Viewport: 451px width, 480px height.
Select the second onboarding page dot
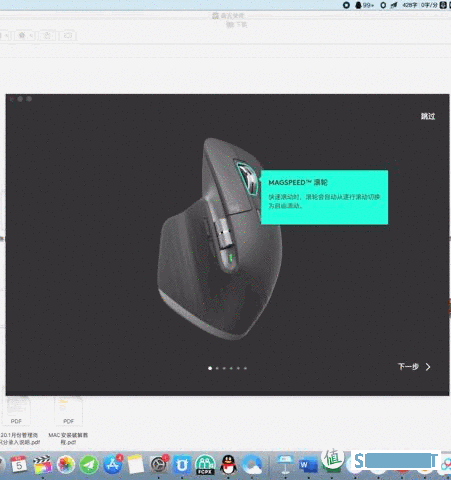click(217, 368)
